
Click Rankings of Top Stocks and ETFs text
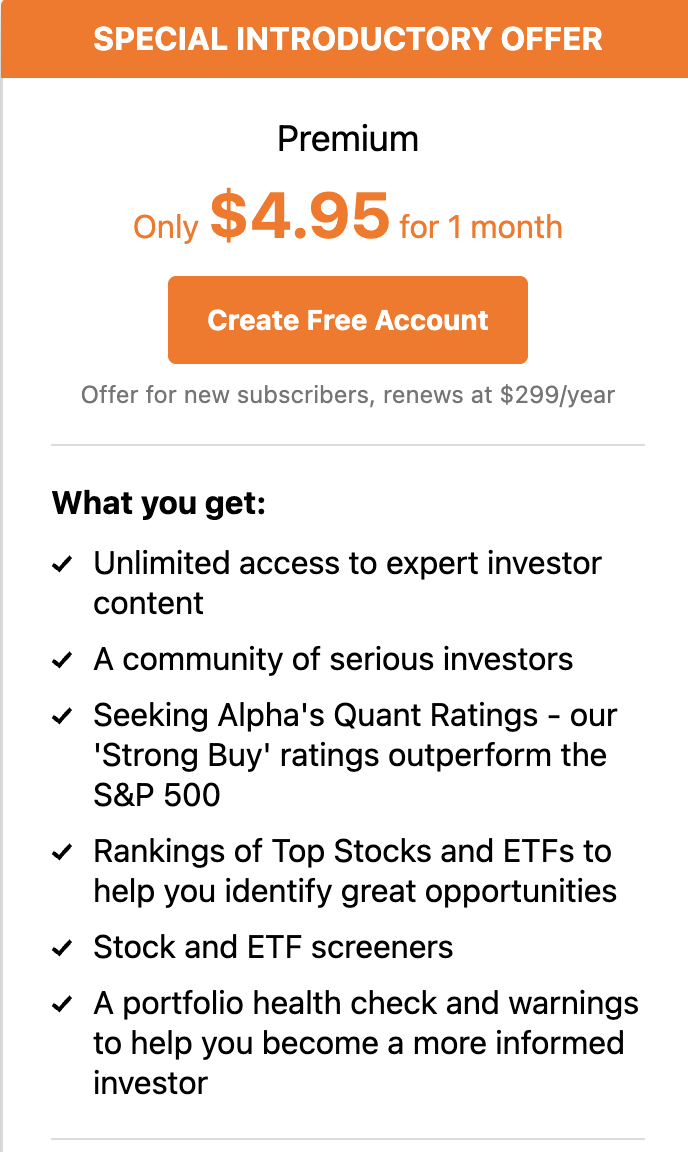click(355, 871)
